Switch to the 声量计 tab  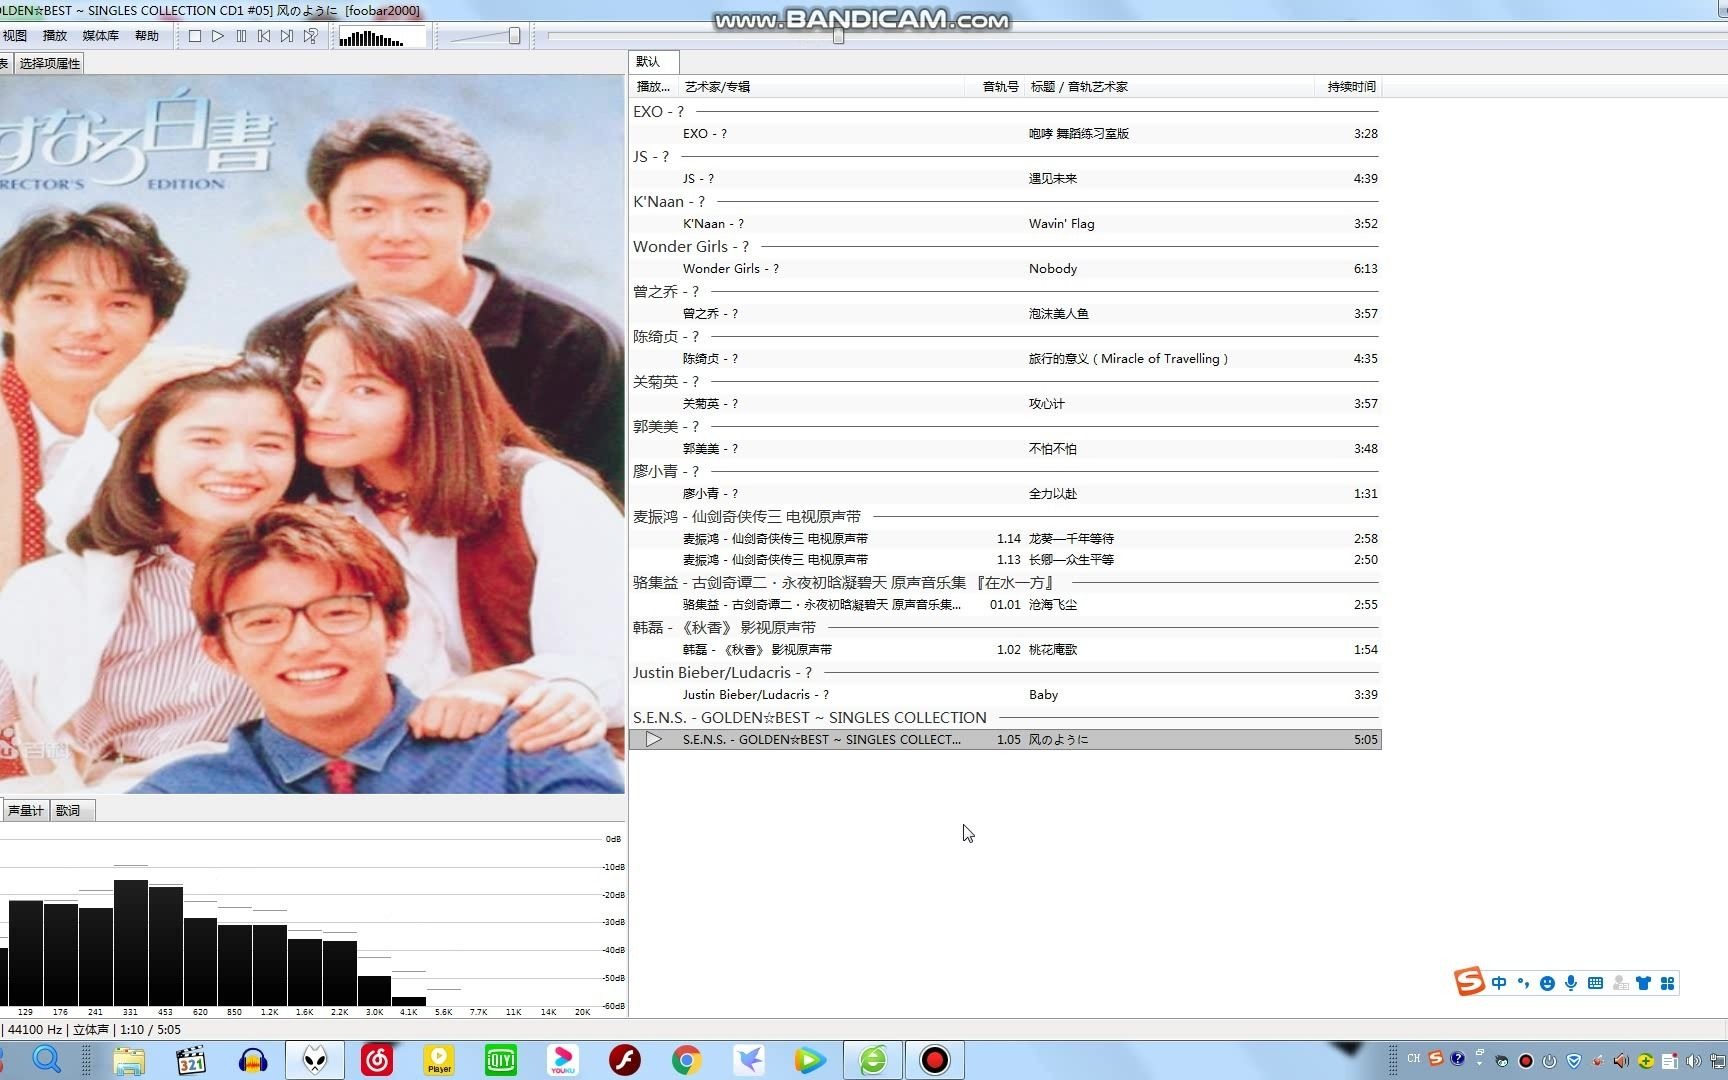point(25,810)
